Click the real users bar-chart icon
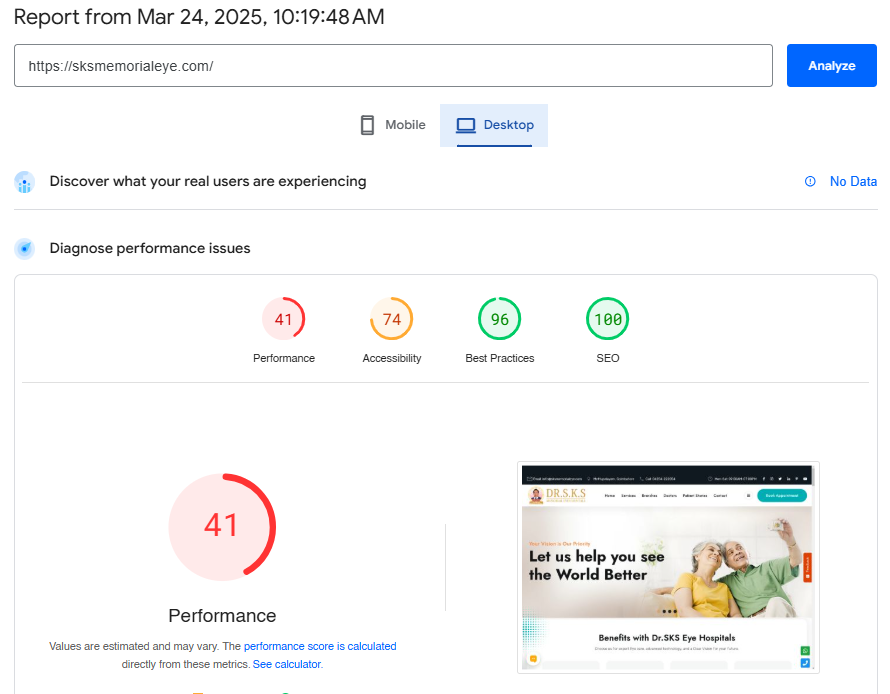890x694 pixels. [24, 182]
